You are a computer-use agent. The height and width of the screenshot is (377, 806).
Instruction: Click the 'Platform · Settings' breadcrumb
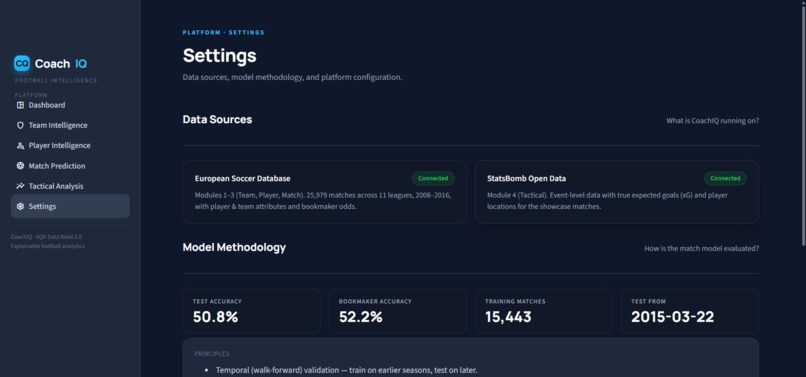(x=224, y=32)
